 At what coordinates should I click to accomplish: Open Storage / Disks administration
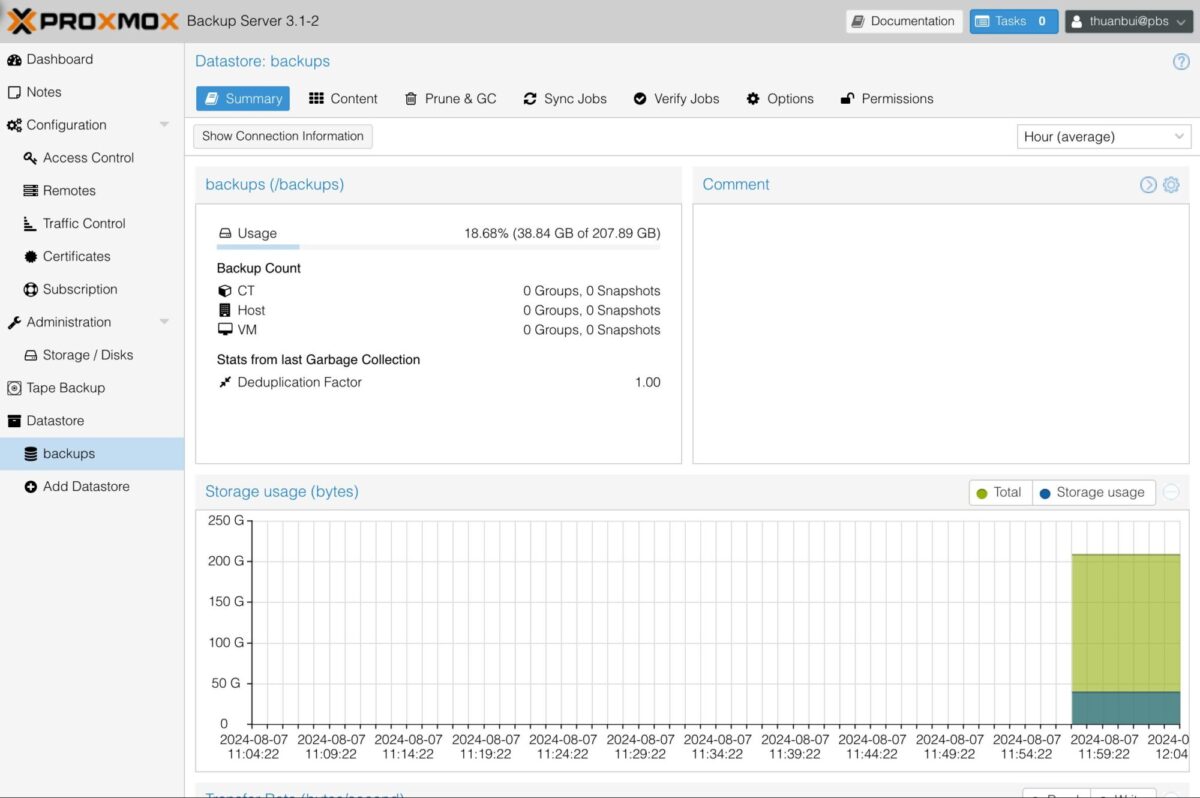(82, 354)
